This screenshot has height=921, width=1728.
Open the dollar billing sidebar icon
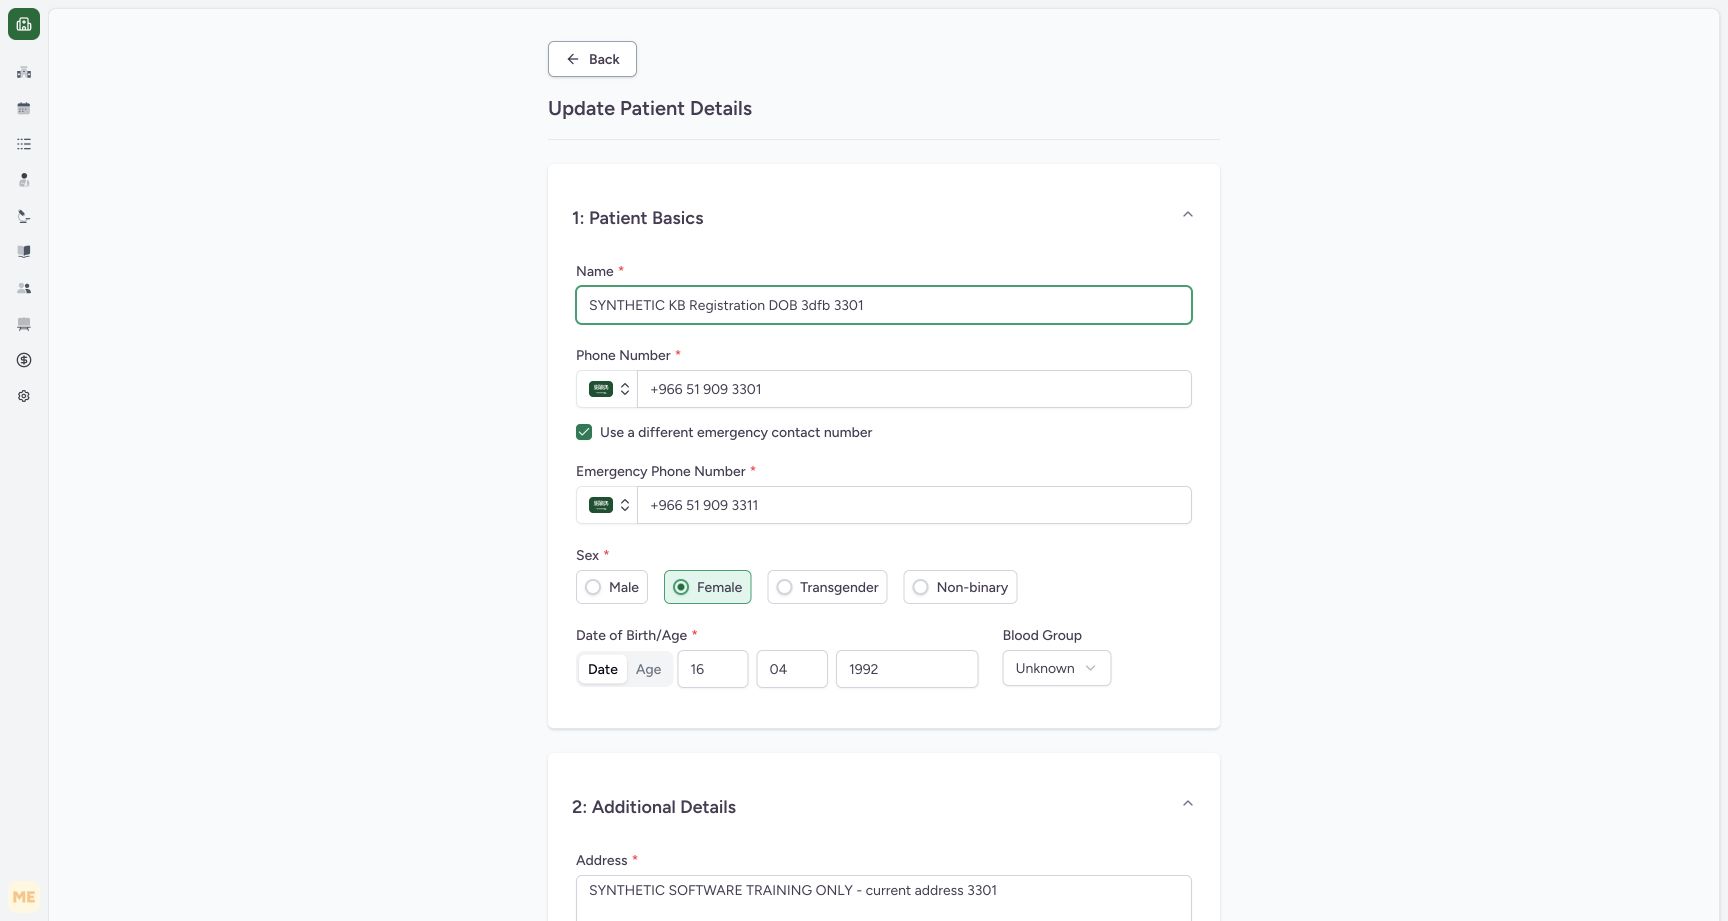(x=24, y=360)
